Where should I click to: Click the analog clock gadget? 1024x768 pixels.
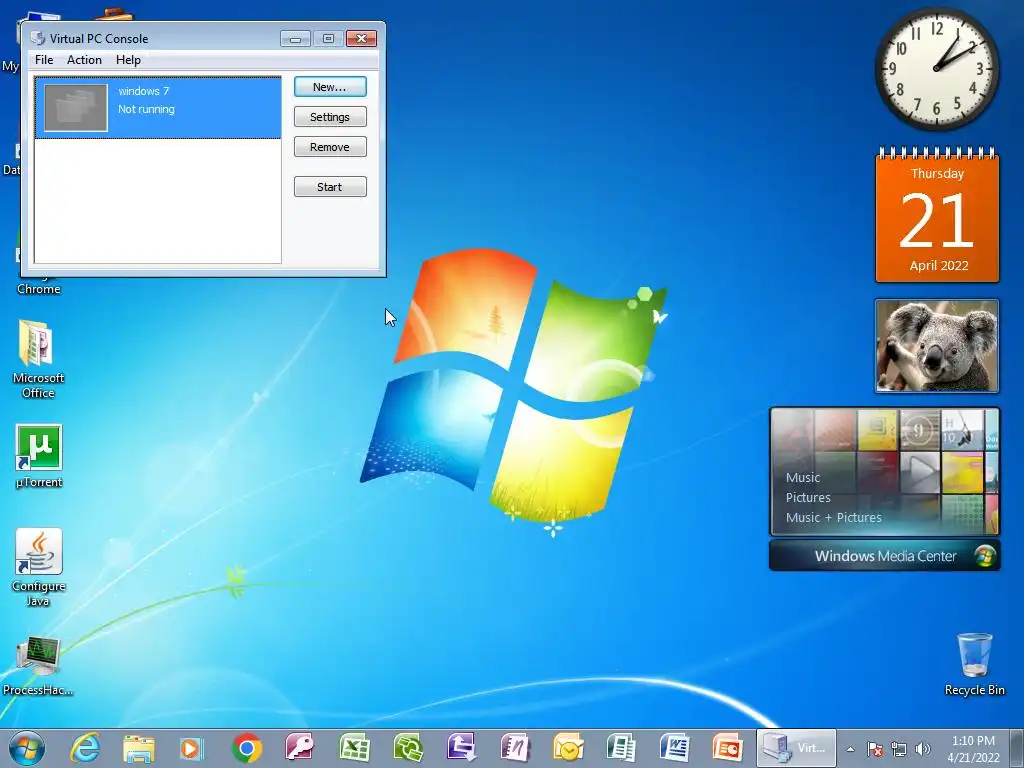(936, 69)
